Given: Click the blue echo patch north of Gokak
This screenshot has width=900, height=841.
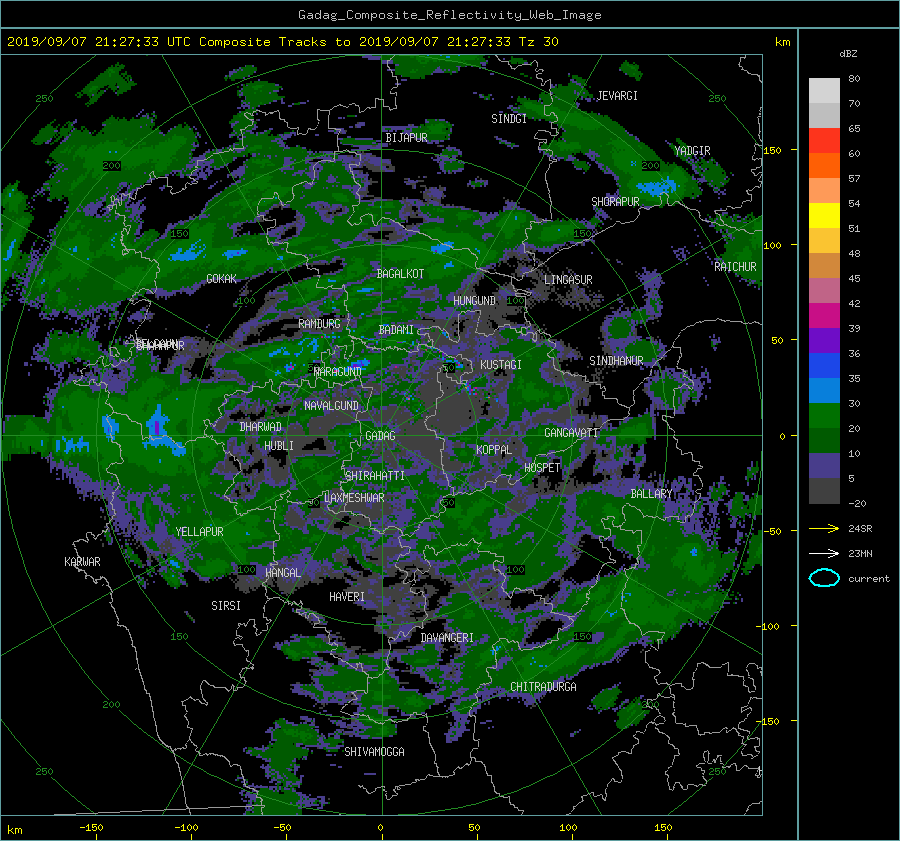Looking at the screenshot, I should (x=189, y=252).
